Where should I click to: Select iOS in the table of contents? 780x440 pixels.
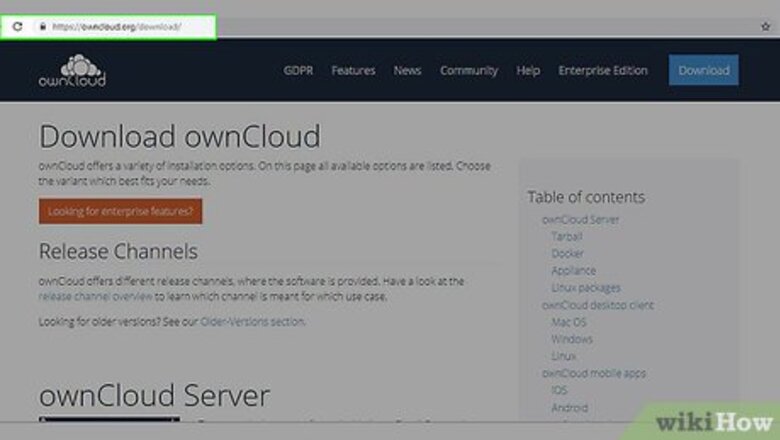coord(559,390)
